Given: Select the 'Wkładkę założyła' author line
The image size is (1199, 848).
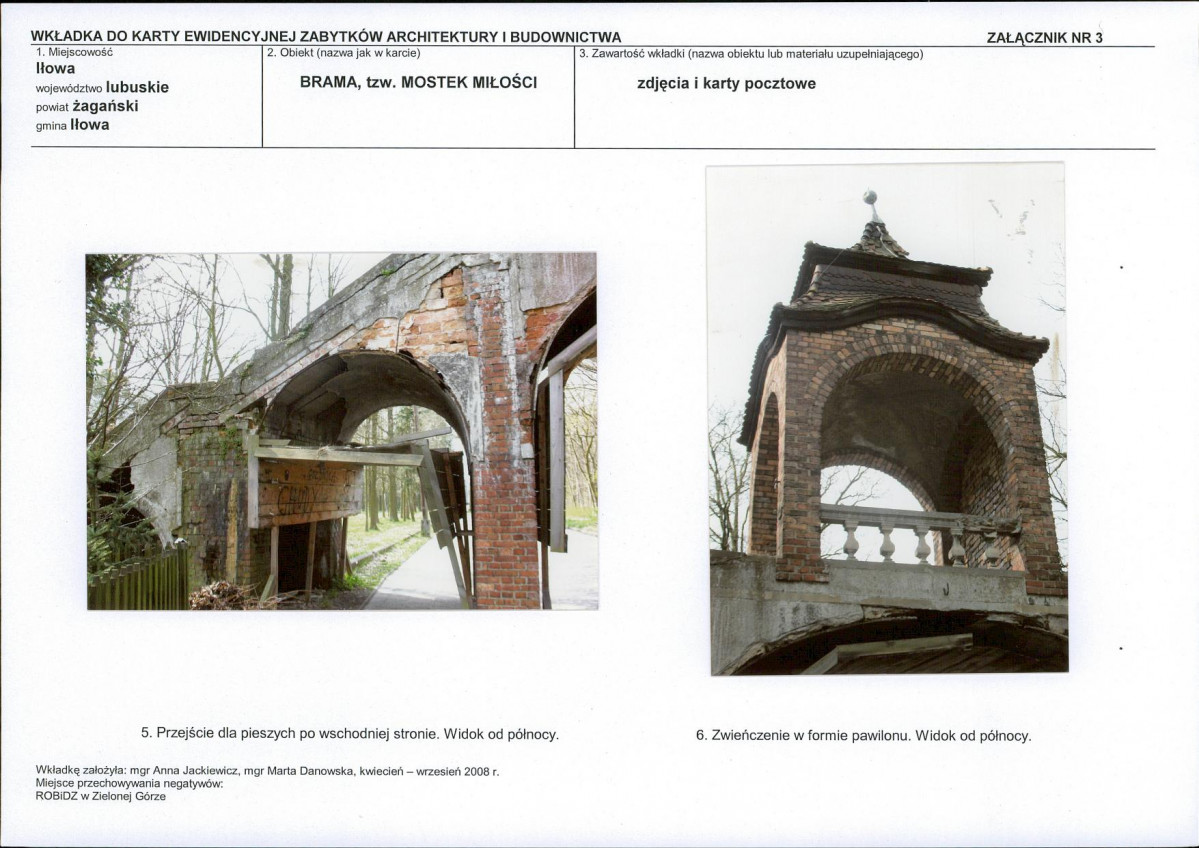Looking at the screenshot, I should coord(266,771).
